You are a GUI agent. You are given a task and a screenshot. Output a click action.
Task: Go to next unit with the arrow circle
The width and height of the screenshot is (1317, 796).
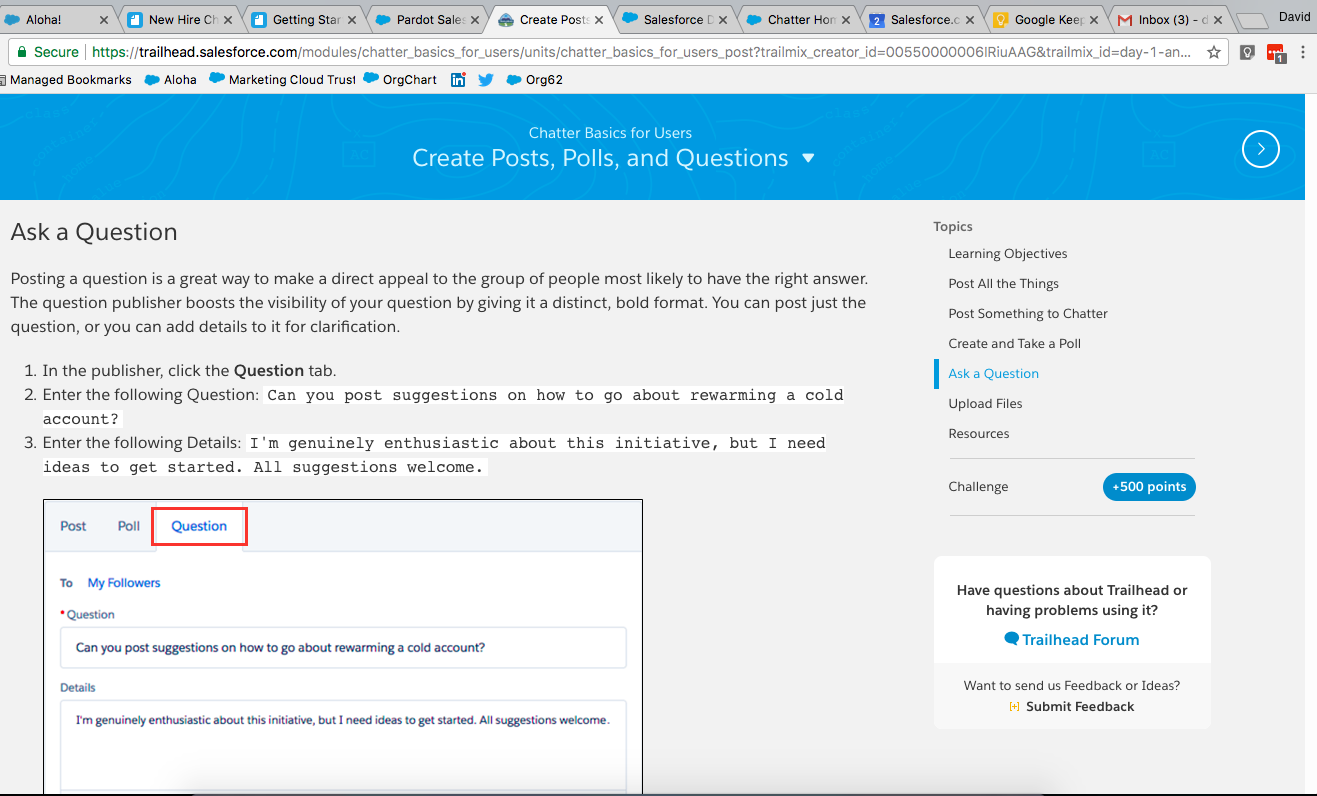tap(1261, 149)
